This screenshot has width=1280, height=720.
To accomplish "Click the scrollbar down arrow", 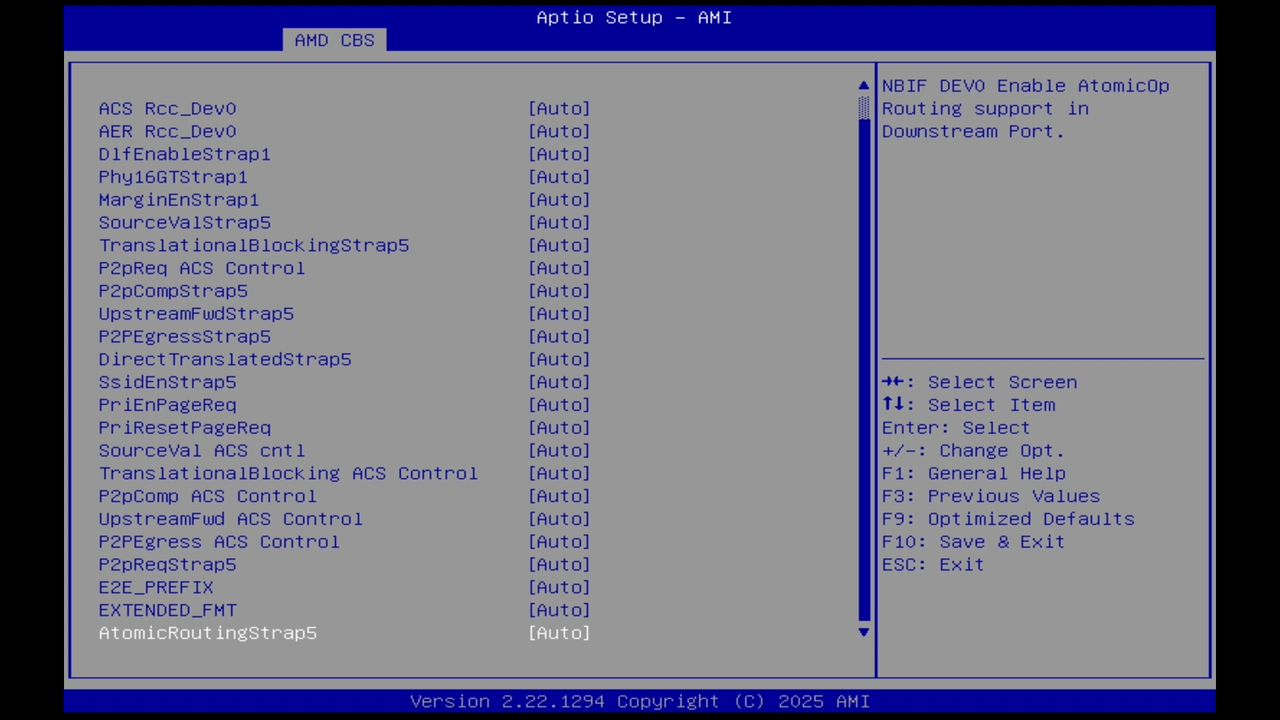I will pyautogui.click(x=862, y=632).
